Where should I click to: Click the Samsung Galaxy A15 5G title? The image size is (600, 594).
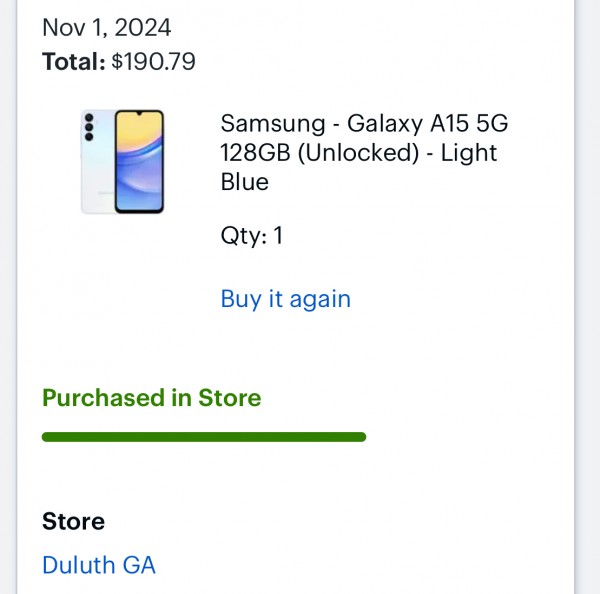coord(364,125)
